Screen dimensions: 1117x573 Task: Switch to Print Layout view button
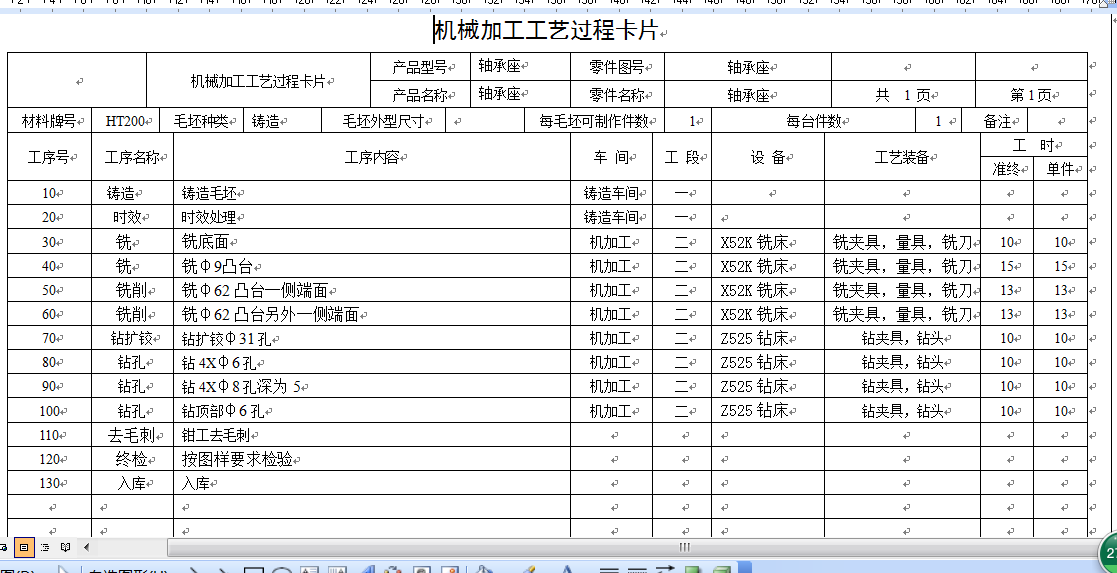(24, 547)
